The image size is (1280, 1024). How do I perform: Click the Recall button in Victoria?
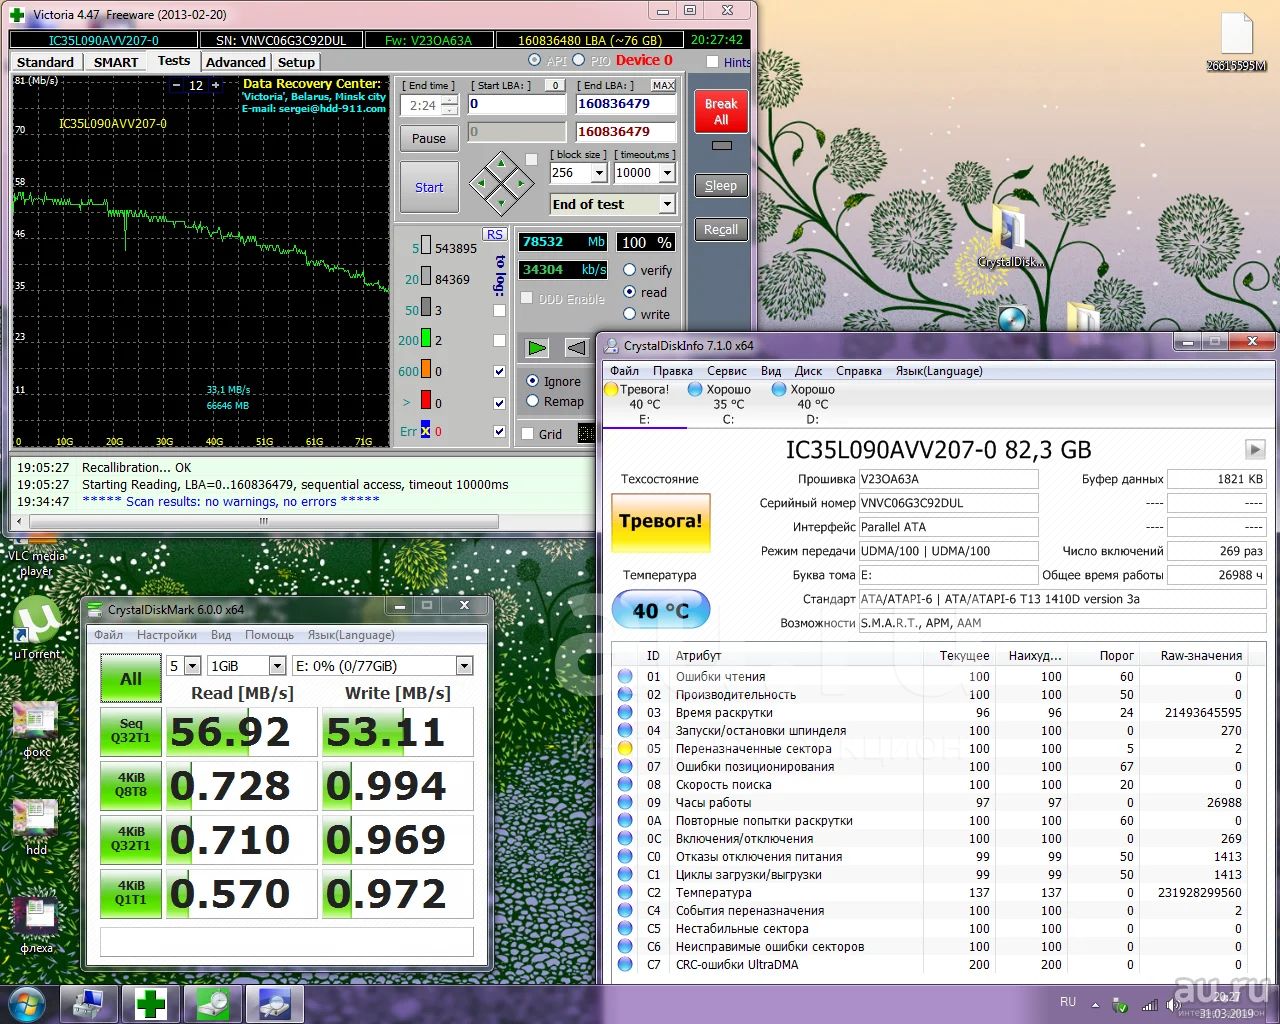[721, 229]
